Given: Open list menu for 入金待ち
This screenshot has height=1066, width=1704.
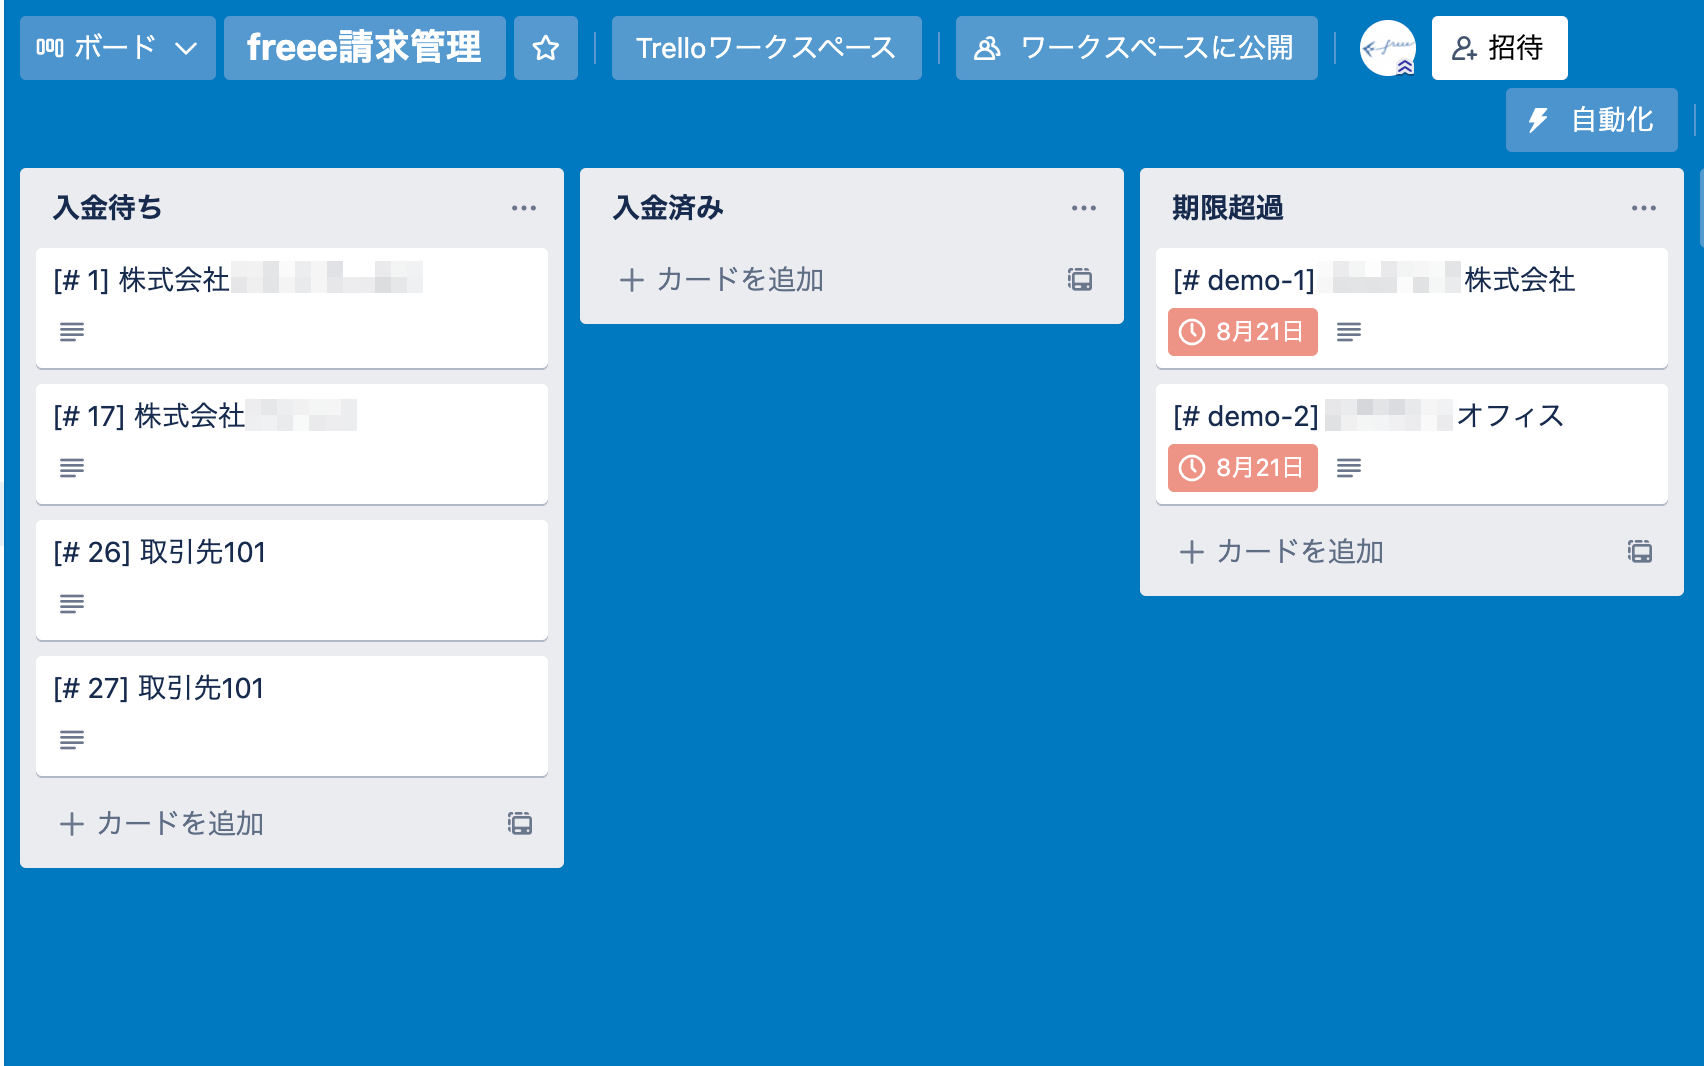Looking at the screenshot, I should point(524,208).
